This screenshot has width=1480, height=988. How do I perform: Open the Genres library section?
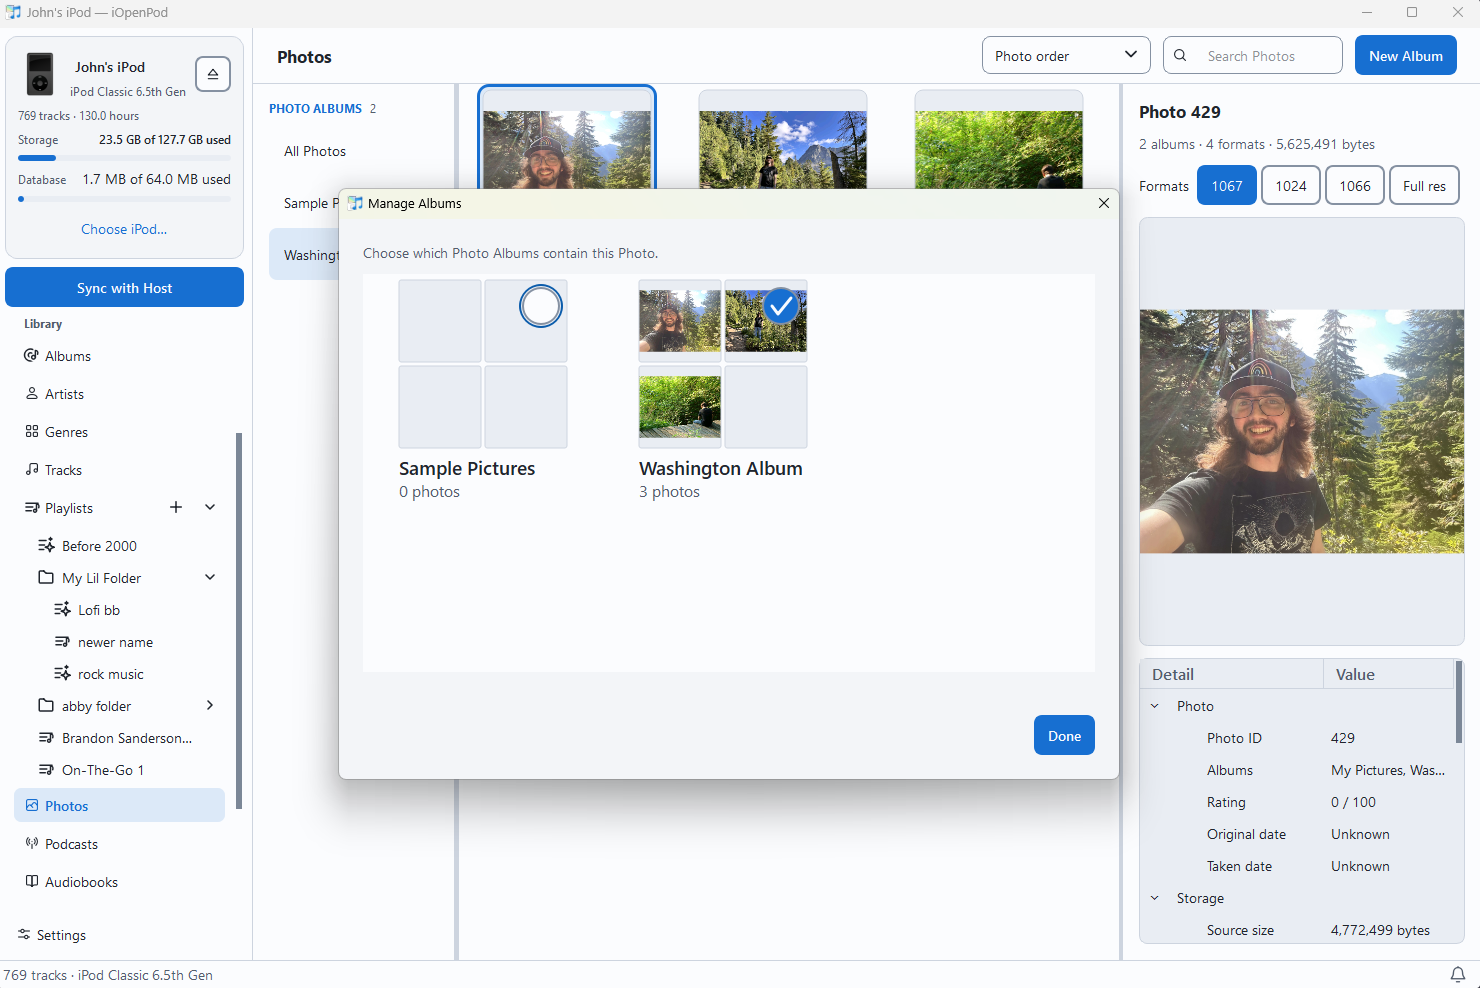(x=120, y=432)
